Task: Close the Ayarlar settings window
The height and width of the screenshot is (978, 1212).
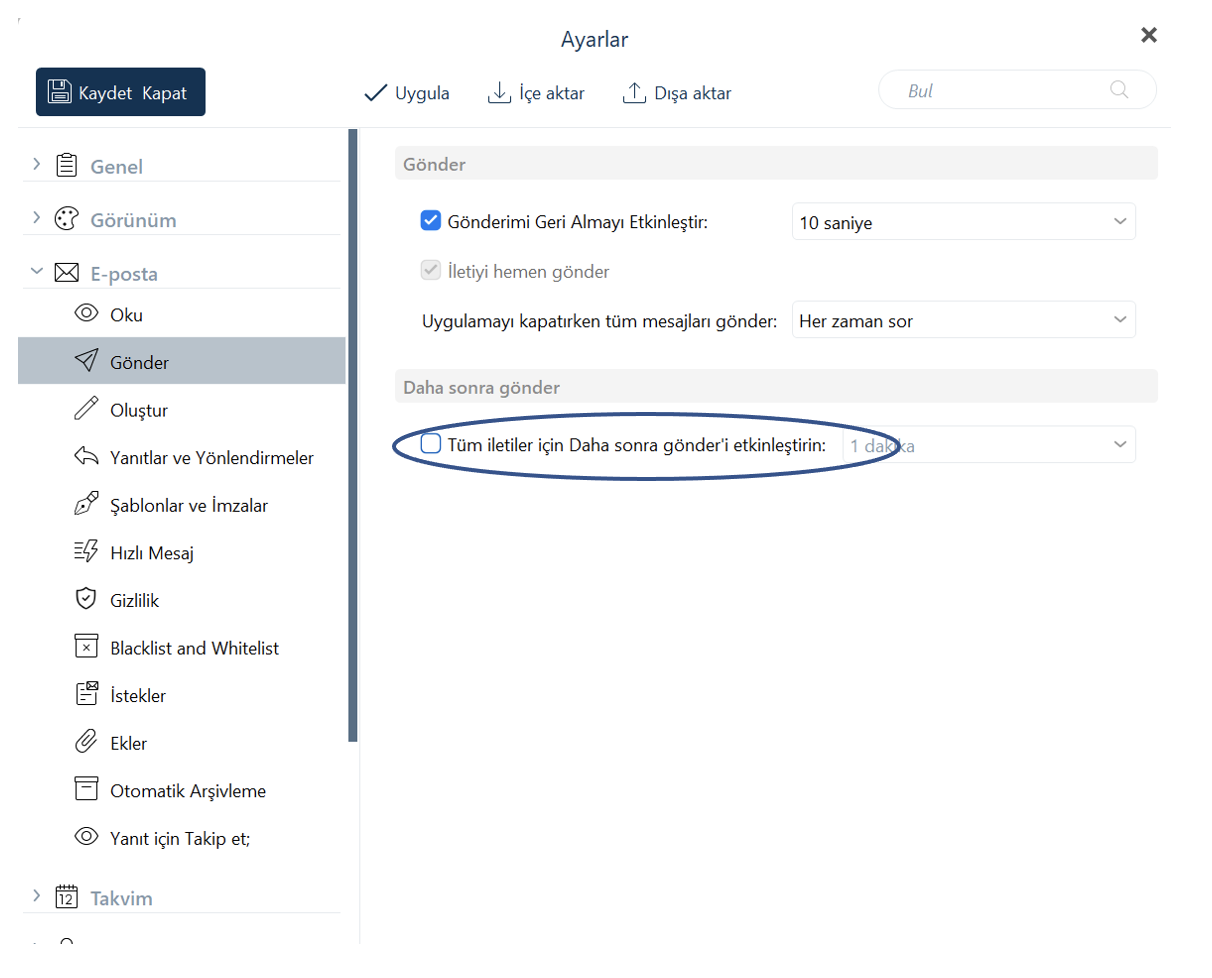Action: [x=1149, y=35]
